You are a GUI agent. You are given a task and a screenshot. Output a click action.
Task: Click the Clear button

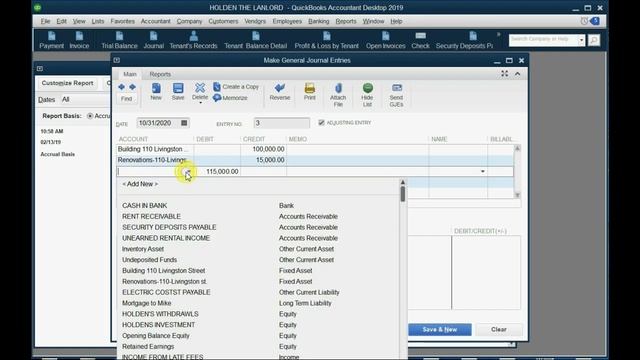499,329
